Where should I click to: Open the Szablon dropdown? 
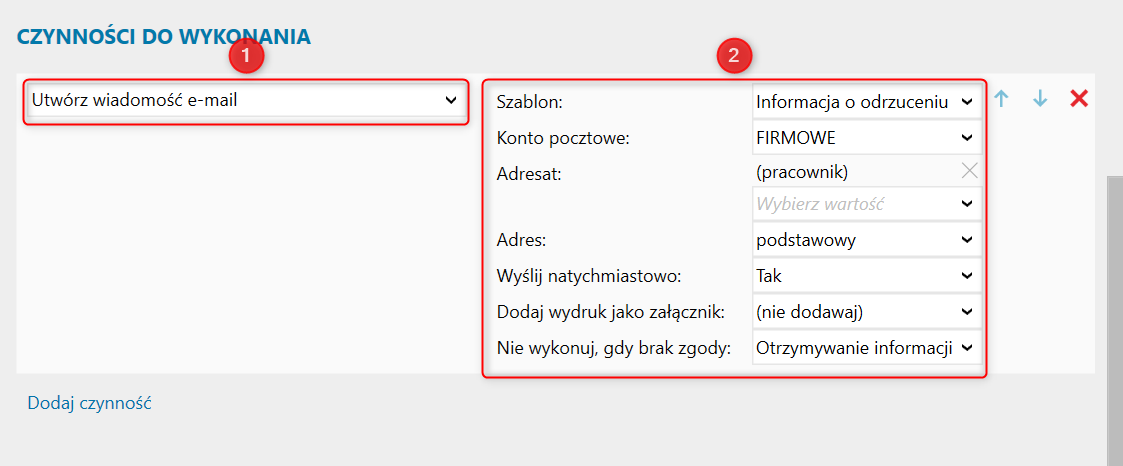coord(866,101)
